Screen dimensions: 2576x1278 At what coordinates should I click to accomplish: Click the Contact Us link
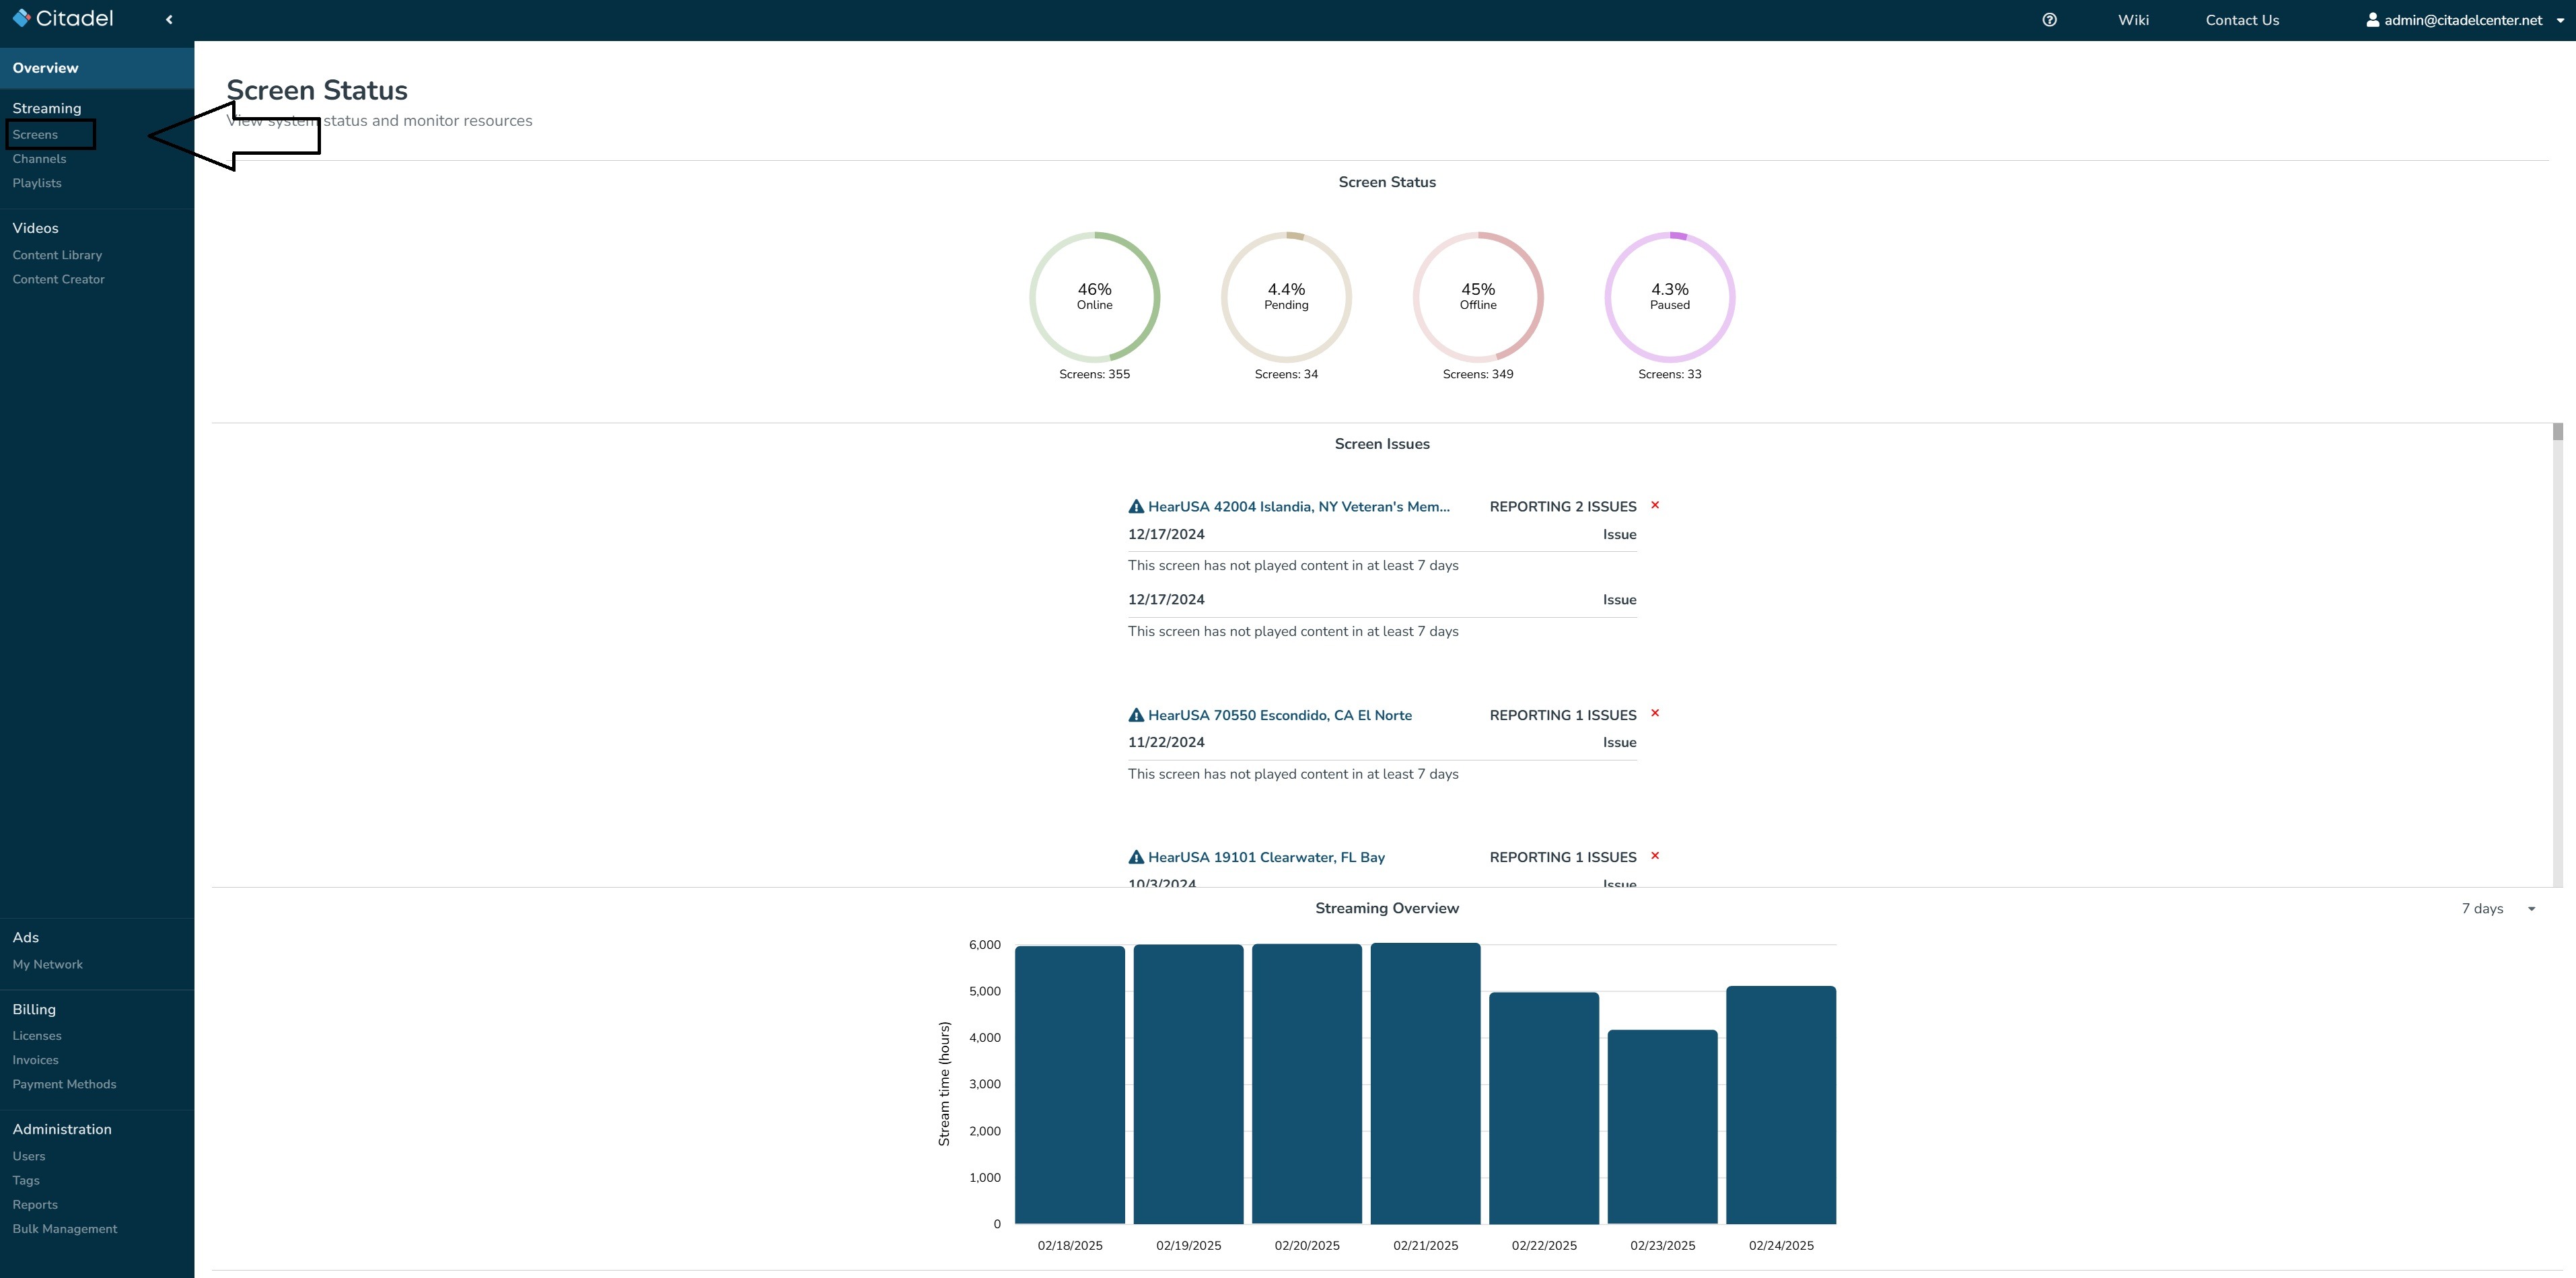[x=2242, y=20]
